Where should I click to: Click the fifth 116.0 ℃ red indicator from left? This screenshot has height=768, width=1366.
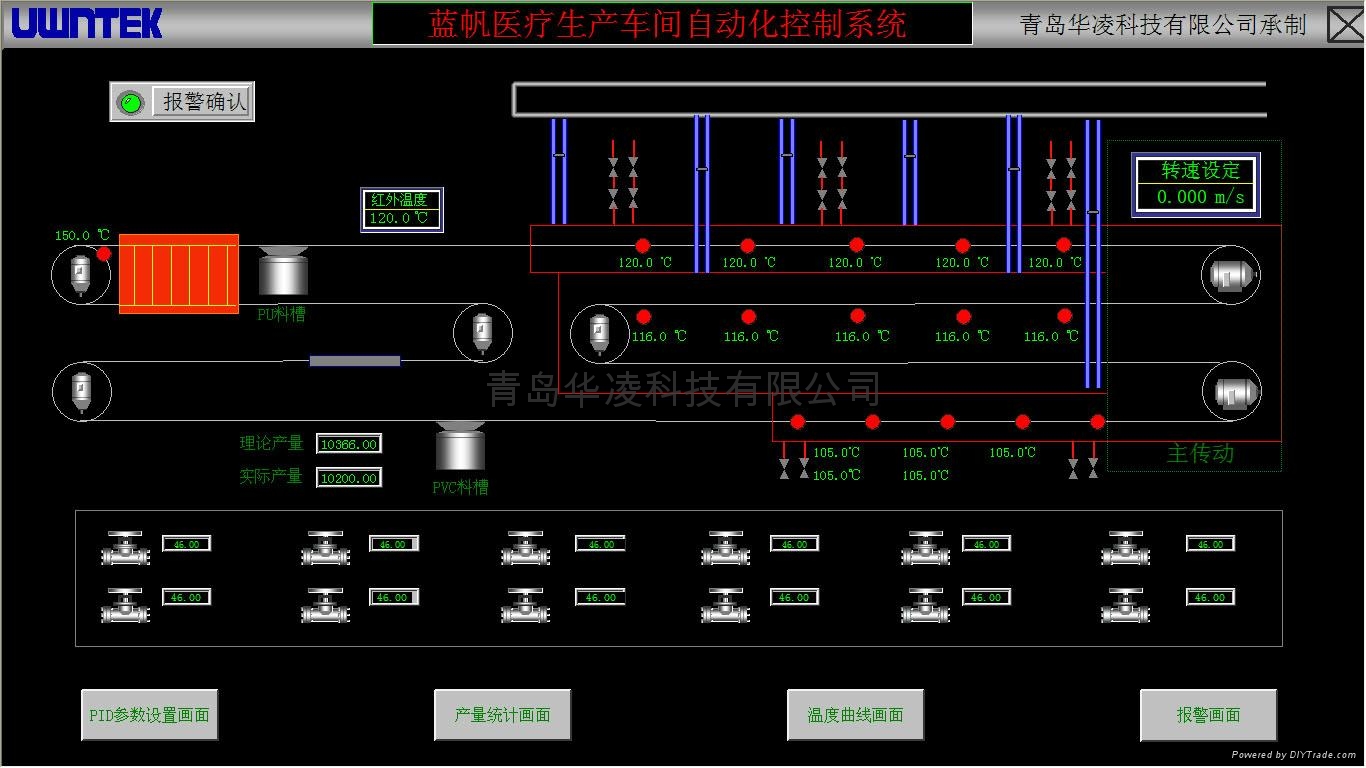pyautogui.click(x=1065, y=316)
